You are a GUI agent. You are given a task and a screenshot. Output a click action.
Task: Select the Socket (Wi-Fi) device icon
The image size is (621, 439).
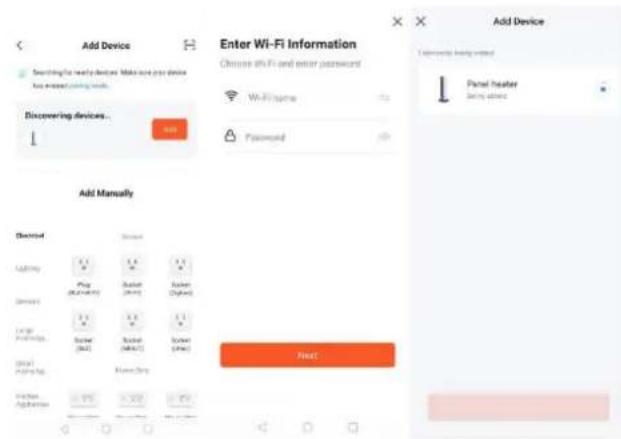click(x=132, y=266)
